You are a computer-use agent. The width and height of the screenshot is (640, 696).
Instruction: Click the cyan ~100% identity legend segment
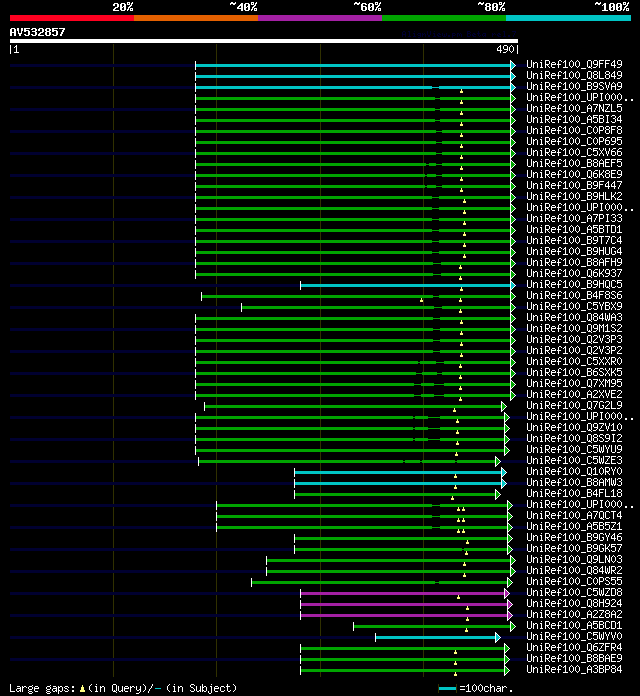(x=568, y=18)
